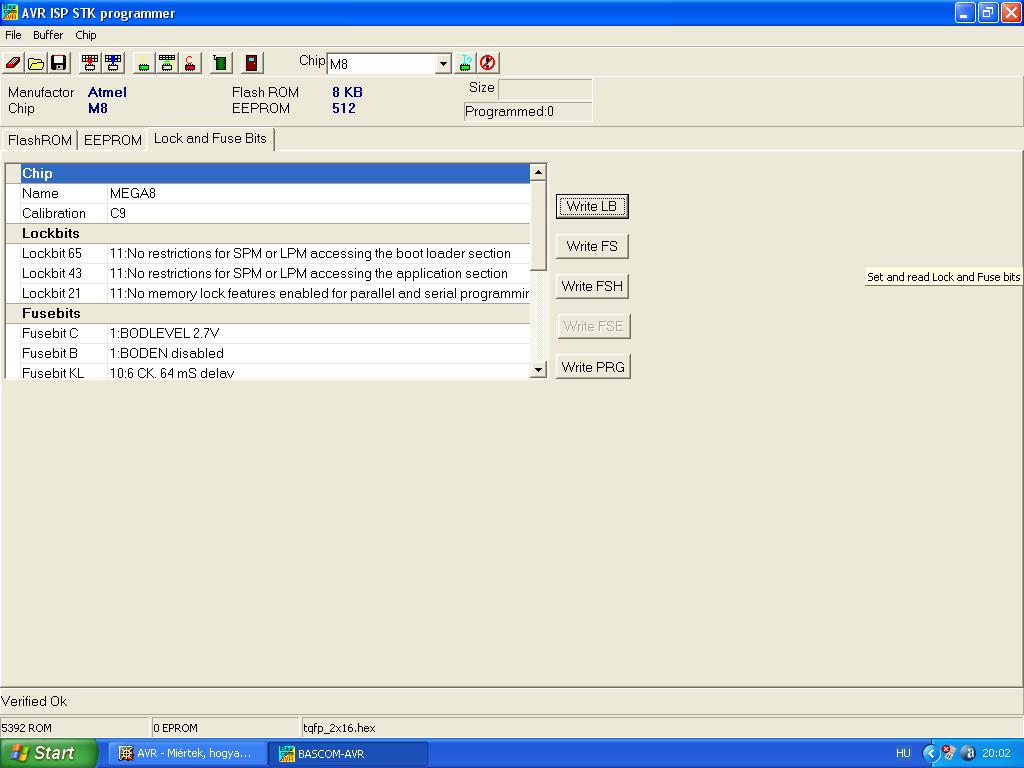Click the identify chip question mark icon
This screenshot has width=1024, height=768.
tap(465, 63)
